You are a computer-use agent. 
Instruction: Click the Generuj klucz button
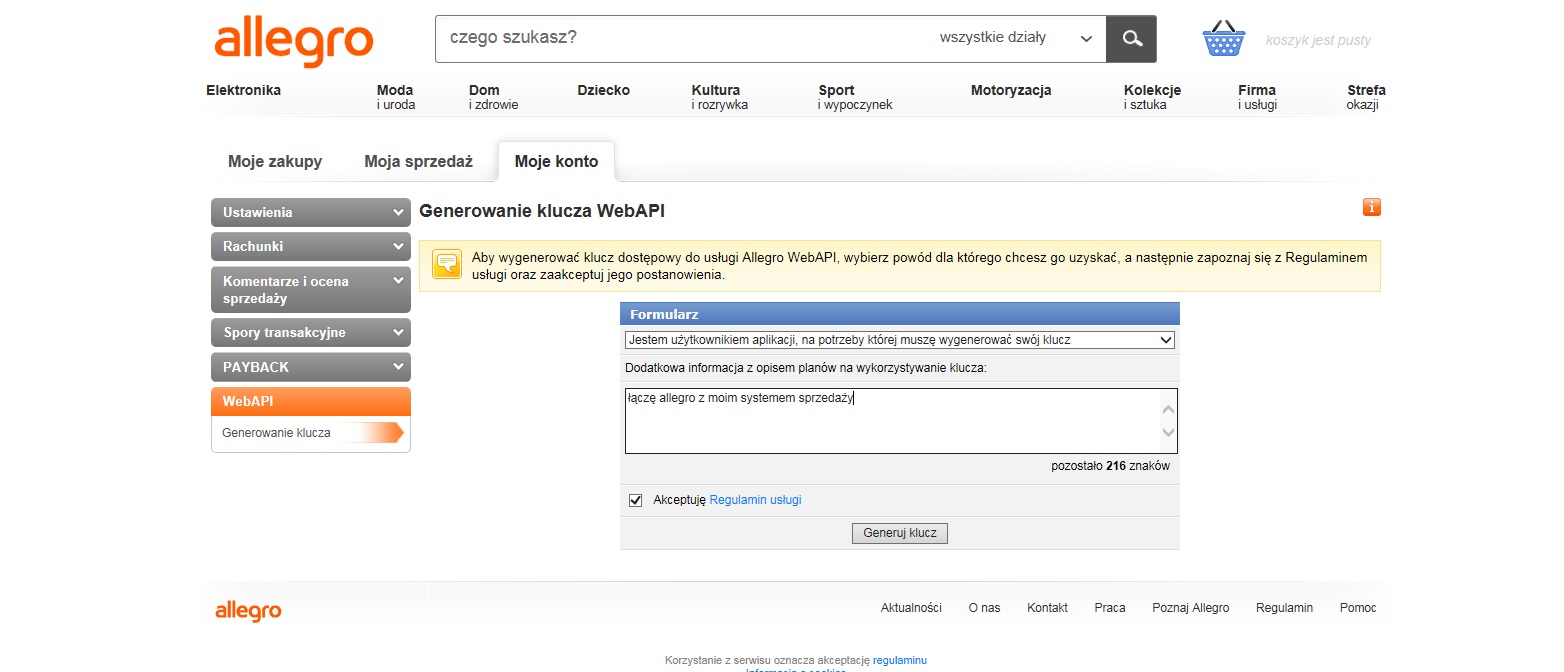pos(900,533)
